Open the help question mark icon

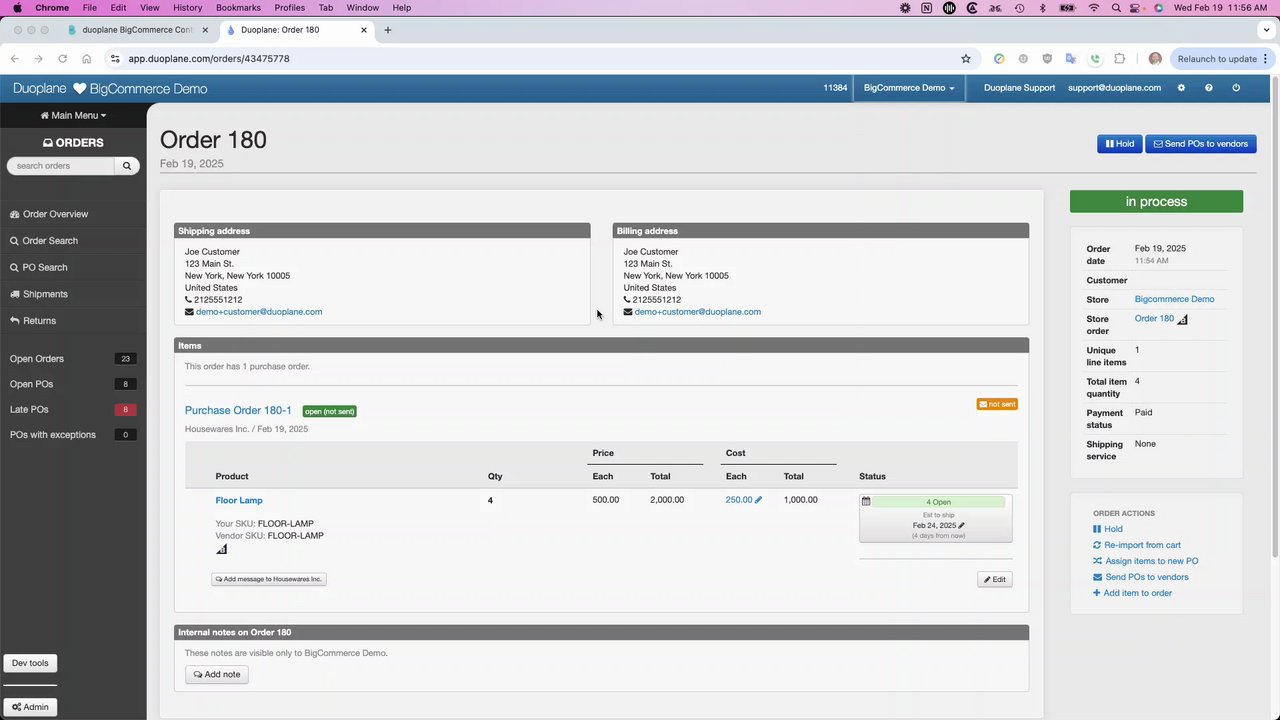(x=1208, y=88)
